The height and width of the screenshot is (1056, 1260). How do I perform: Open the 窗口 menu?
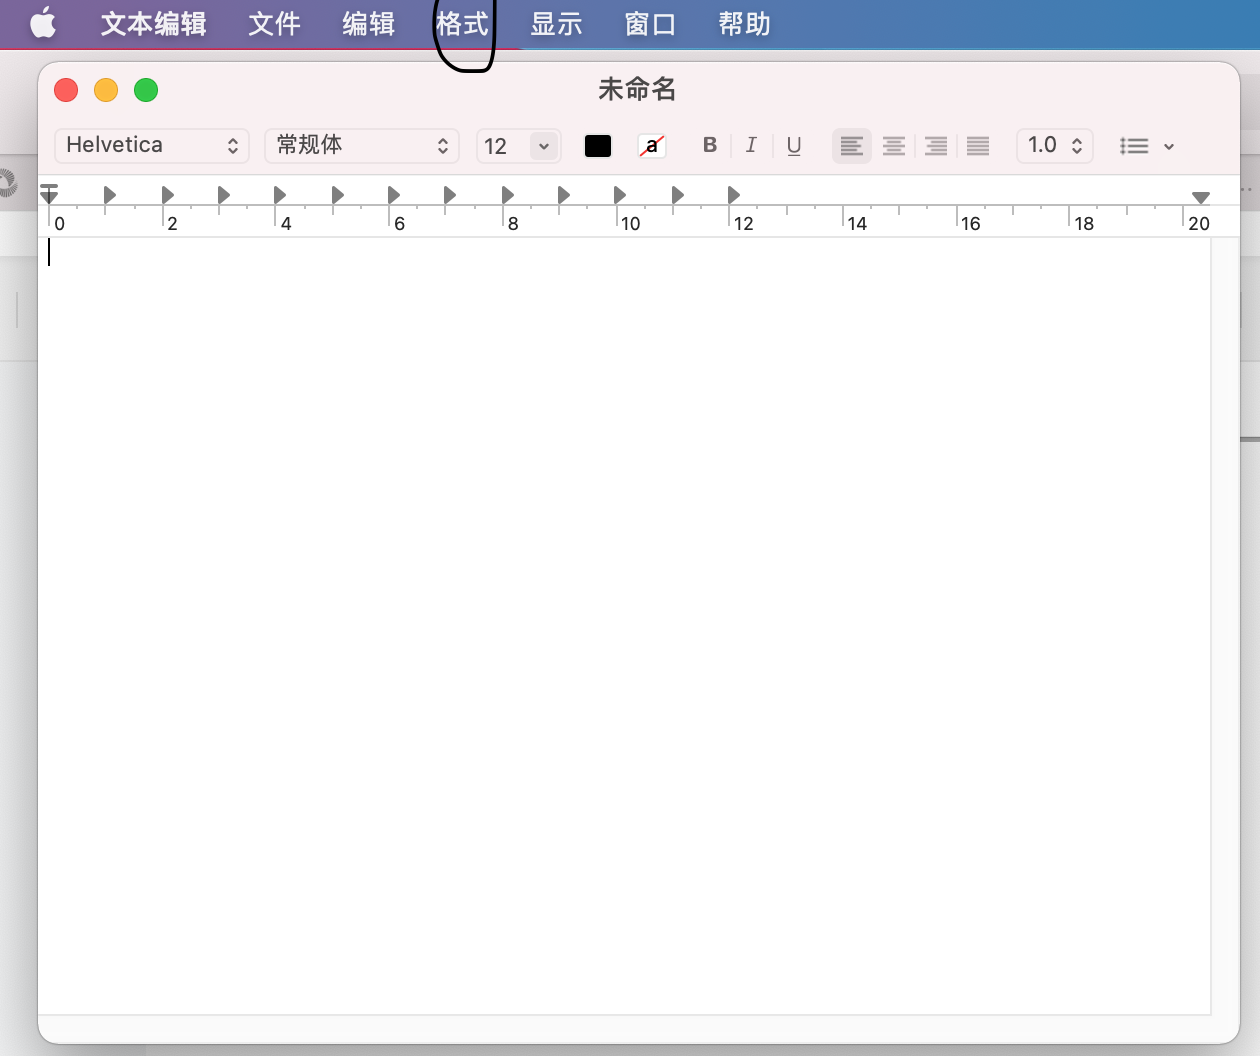tap(650, 23)
